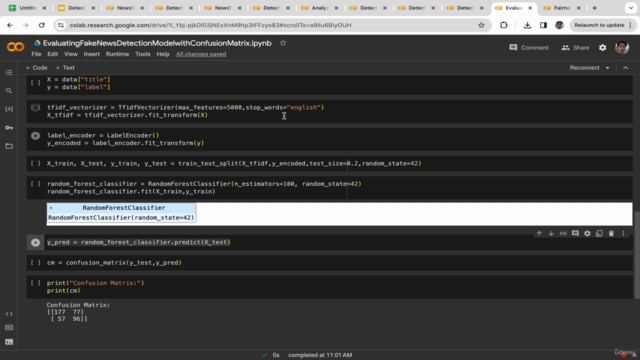This screenshot has width=640, height=360.
Task: Click into the train_test_split code cell
Action: coord(329,164)
